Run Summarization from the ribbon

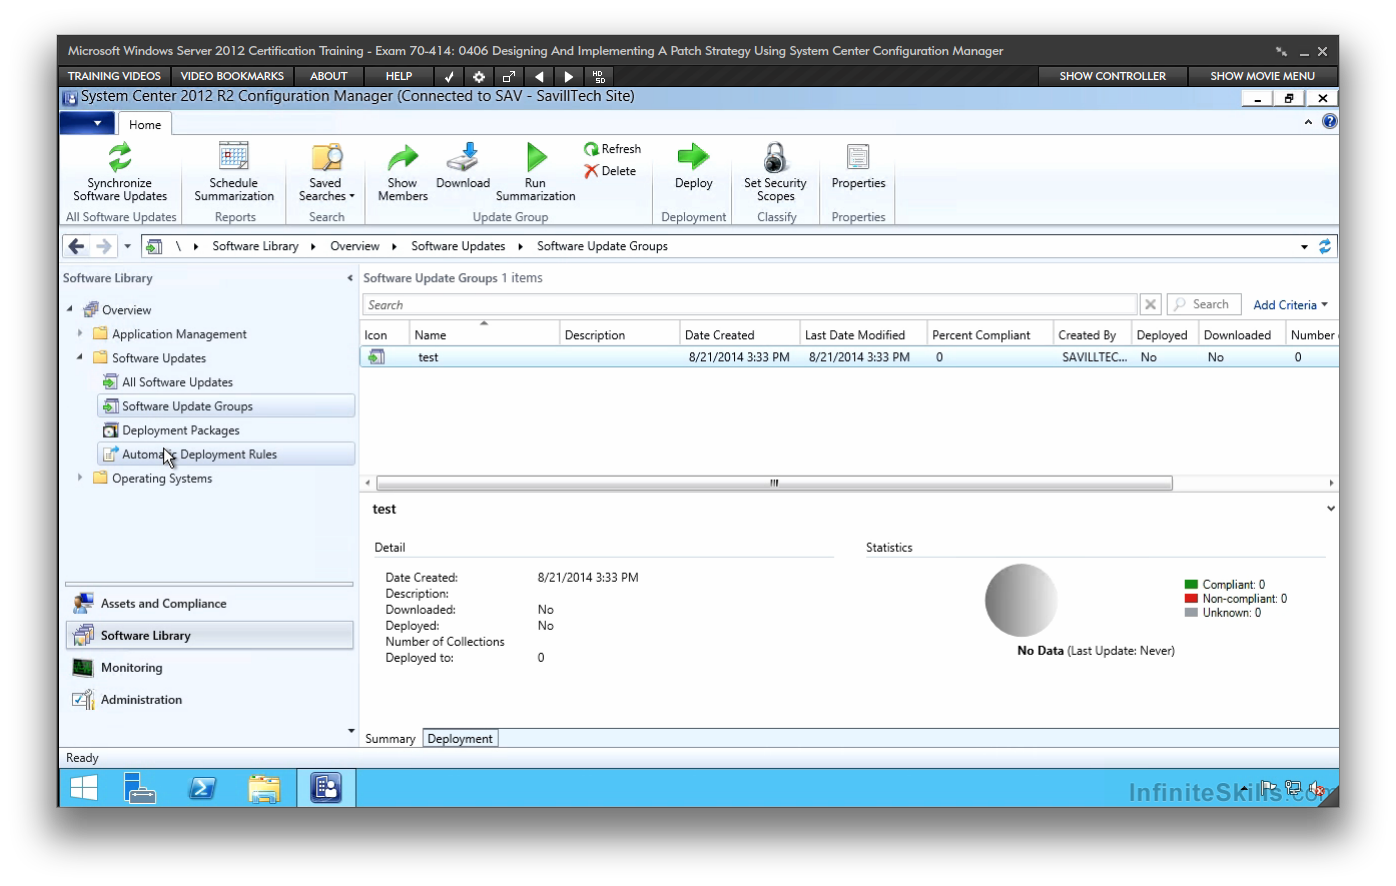point(536,171)
